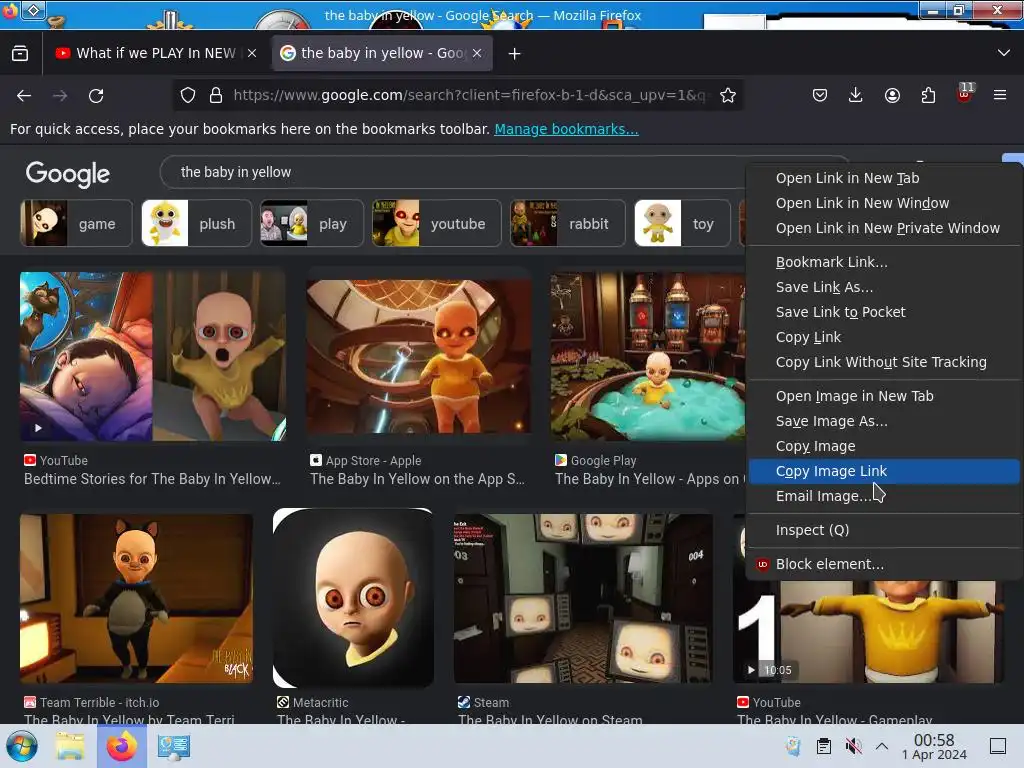Click the Firefox taskbar icon
Screen dimensions: 1024x768
pyautogui.click(x=121, y=746)
